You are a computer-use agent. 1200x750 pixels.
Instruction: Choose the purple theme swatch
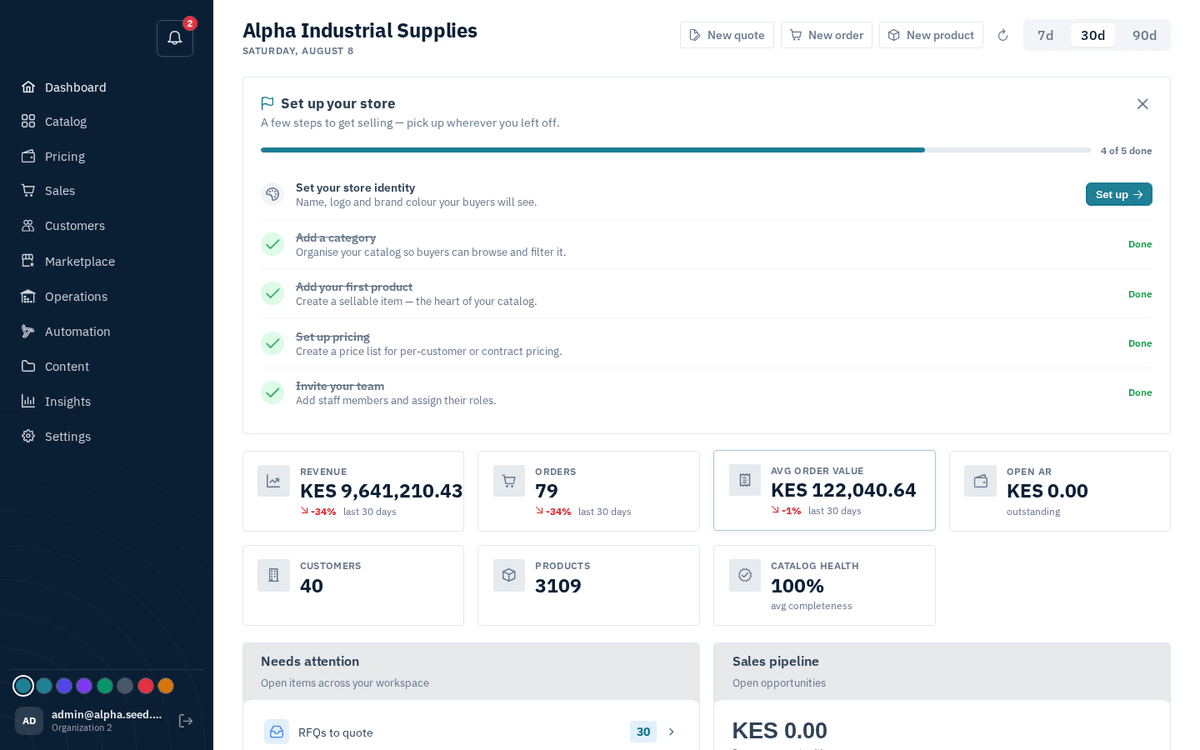84,686
